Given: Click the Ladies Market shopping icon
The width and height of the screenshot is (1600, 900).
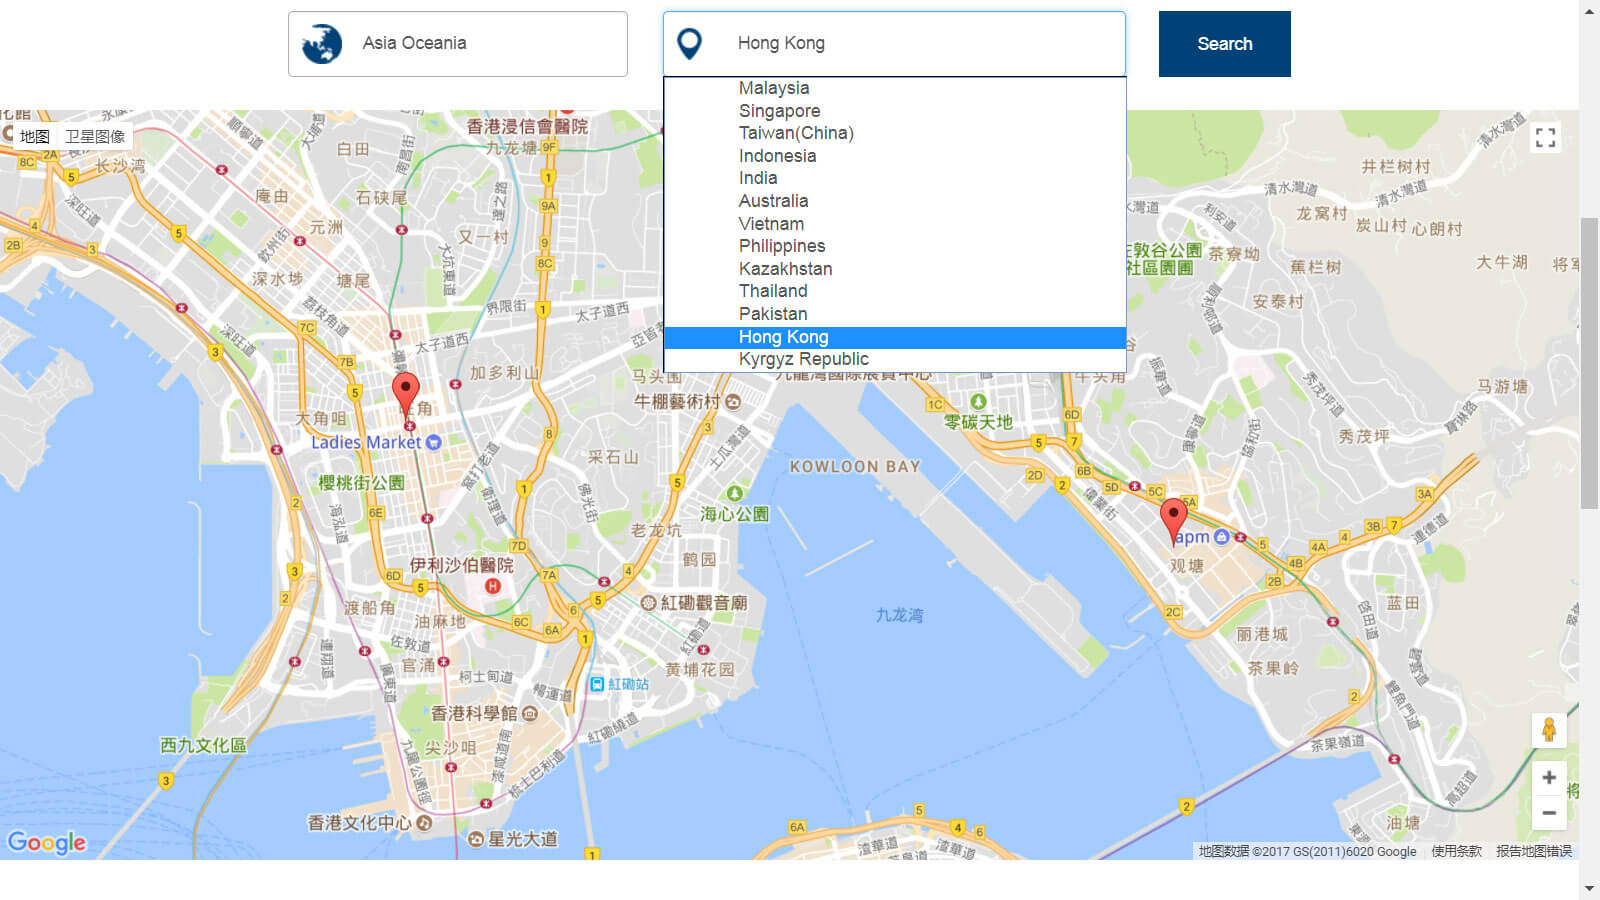Looking at the screenshot, I should pyautogui.click(x=433, y=442).
